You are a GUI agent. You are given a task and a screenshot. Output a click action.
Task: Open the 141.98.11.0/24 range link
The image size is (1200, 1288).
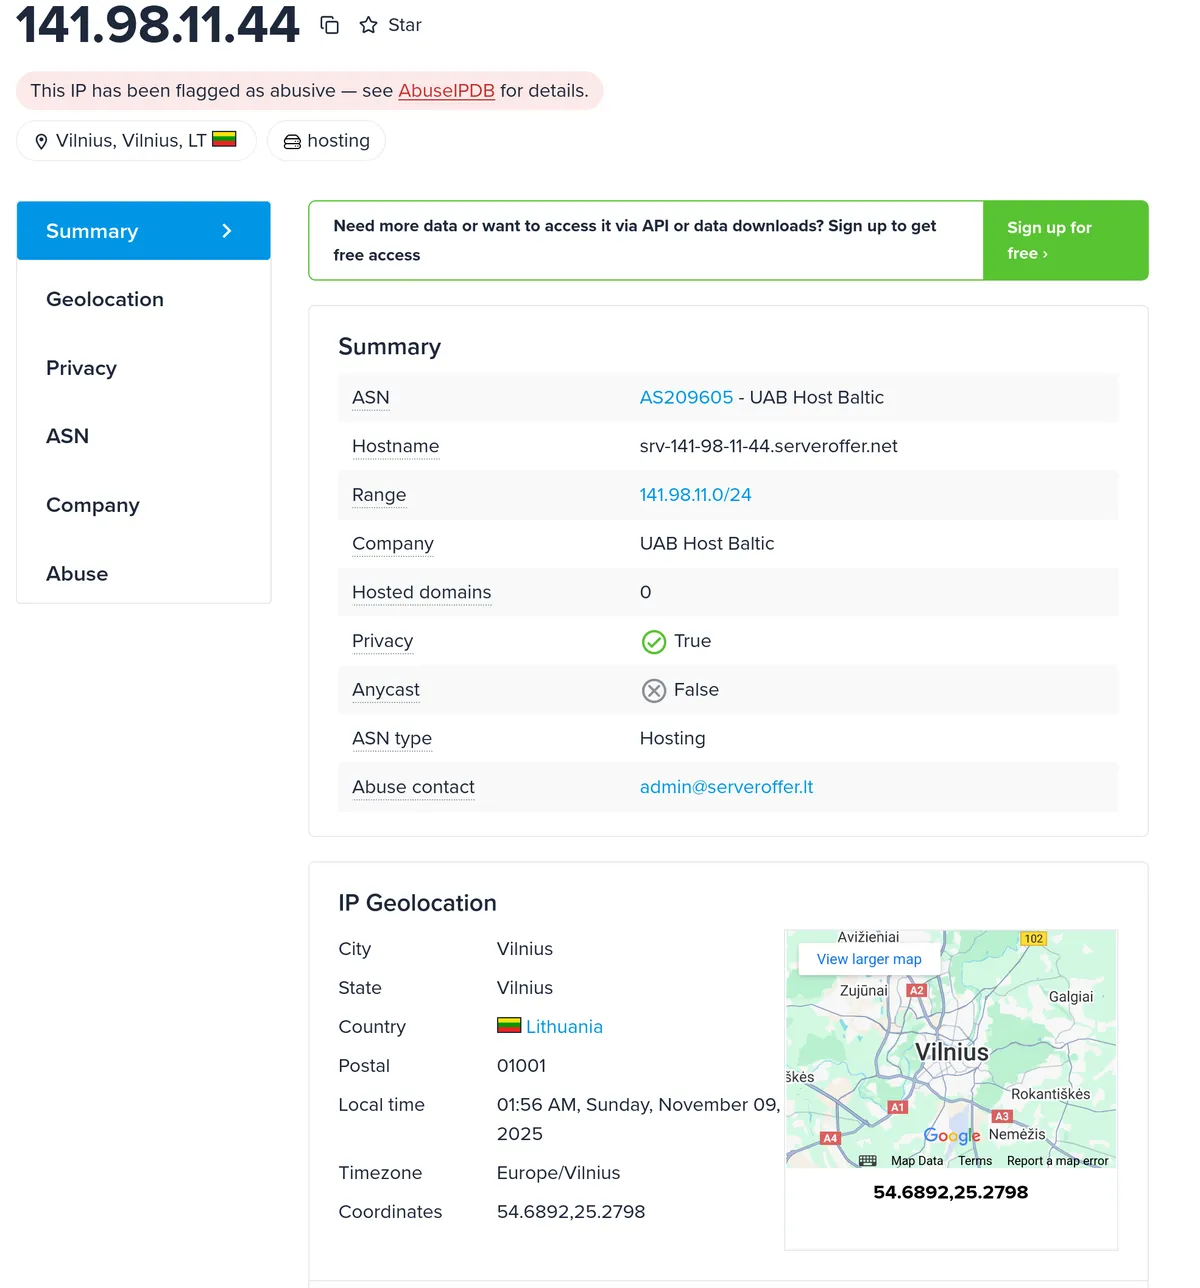click(x=695, y=494)
